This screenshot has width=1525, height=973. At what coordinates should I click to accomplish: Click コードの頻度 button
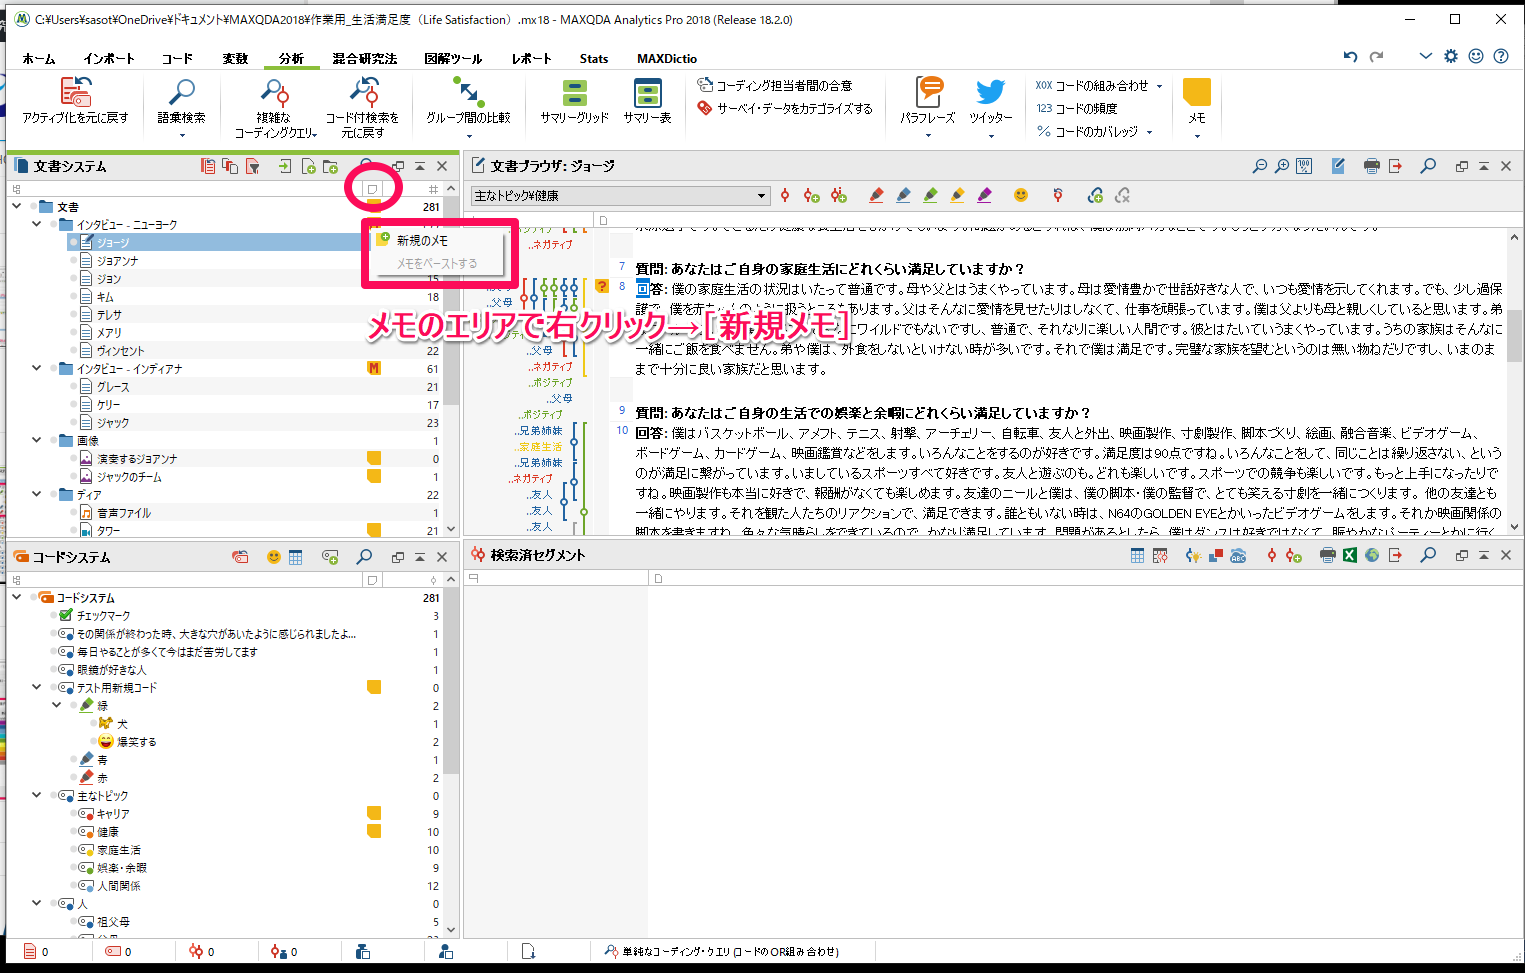coord(1077,108)
